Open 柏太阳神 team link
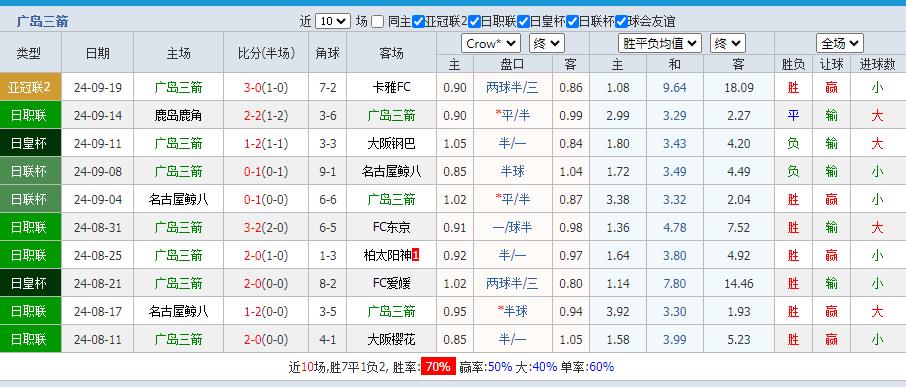Viewport: 906px width, 387px height. [x=387, y=255]
